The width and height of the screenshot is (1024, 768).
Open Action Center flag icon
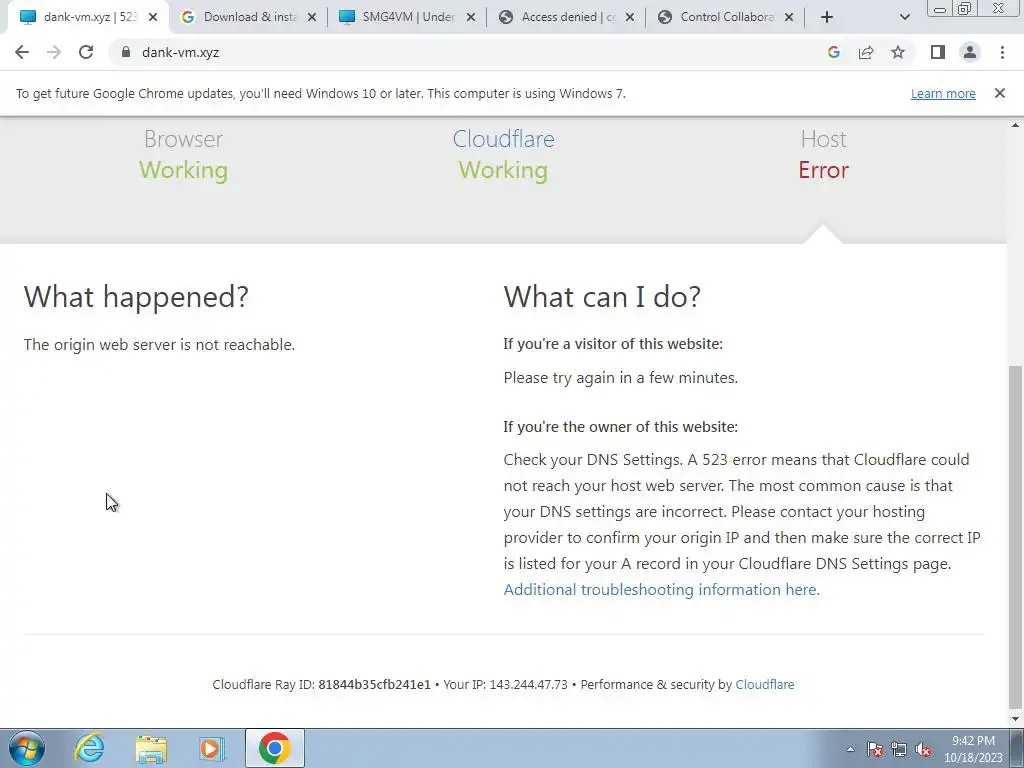coord(874,750)
